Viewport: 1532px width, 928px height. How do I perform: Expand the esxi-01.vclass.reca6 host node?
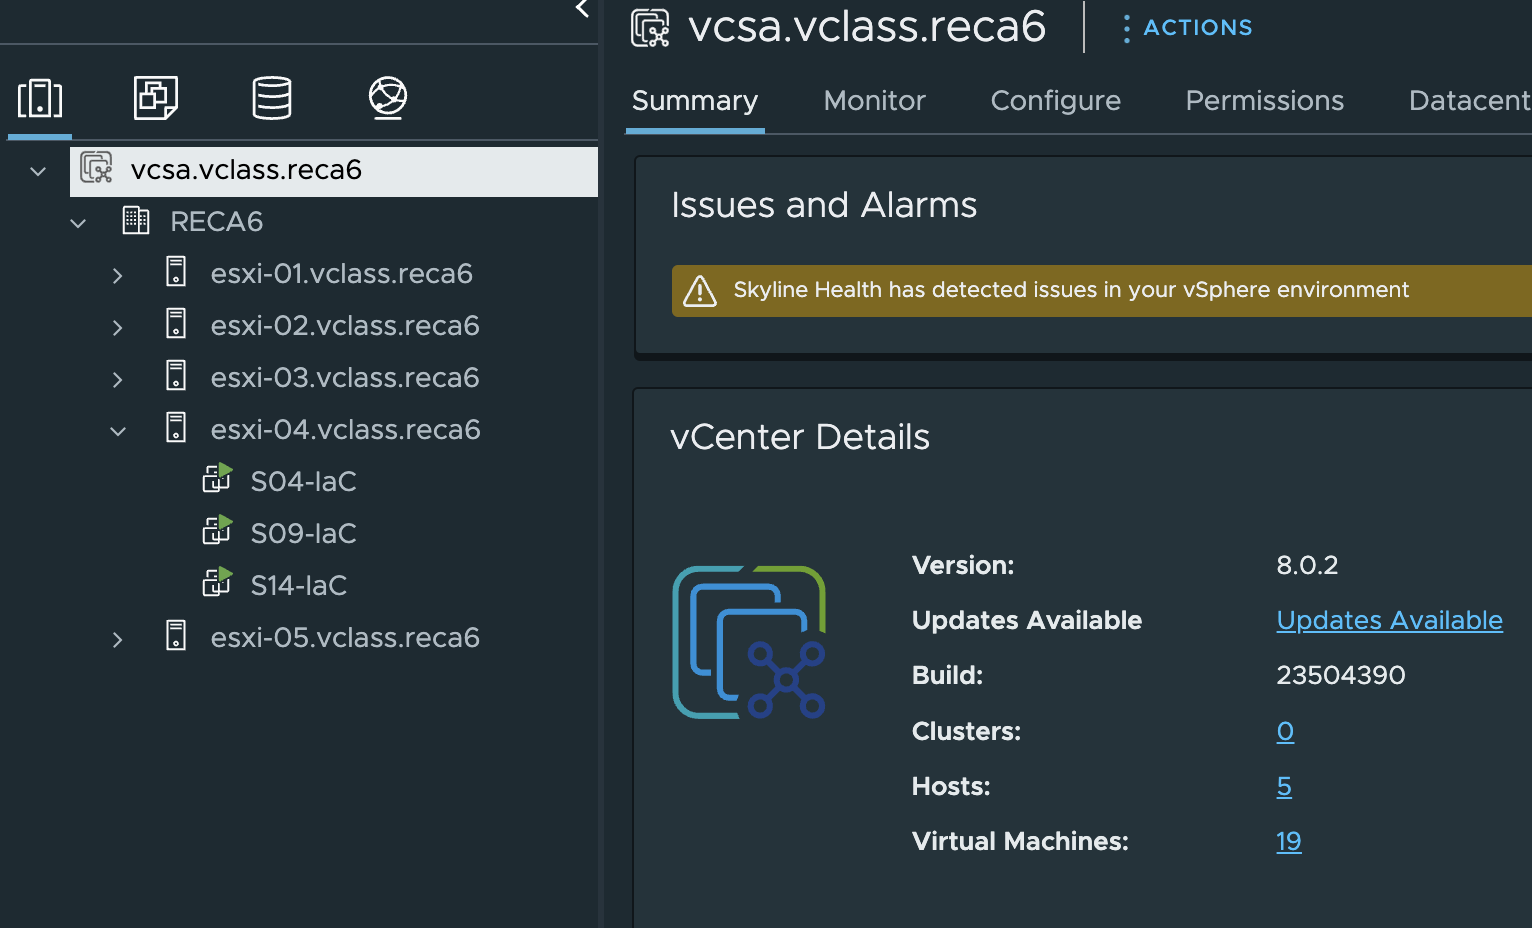118,275
